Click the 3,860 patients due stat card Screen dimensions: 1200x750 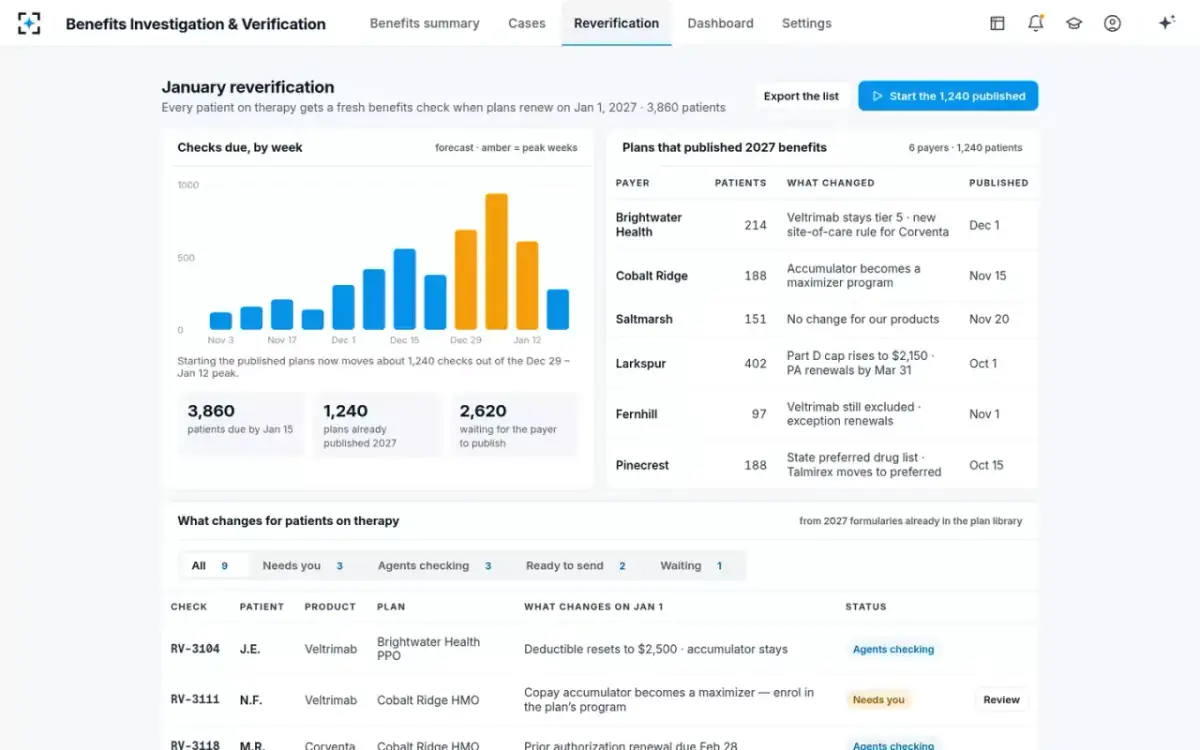pos(241,425)
